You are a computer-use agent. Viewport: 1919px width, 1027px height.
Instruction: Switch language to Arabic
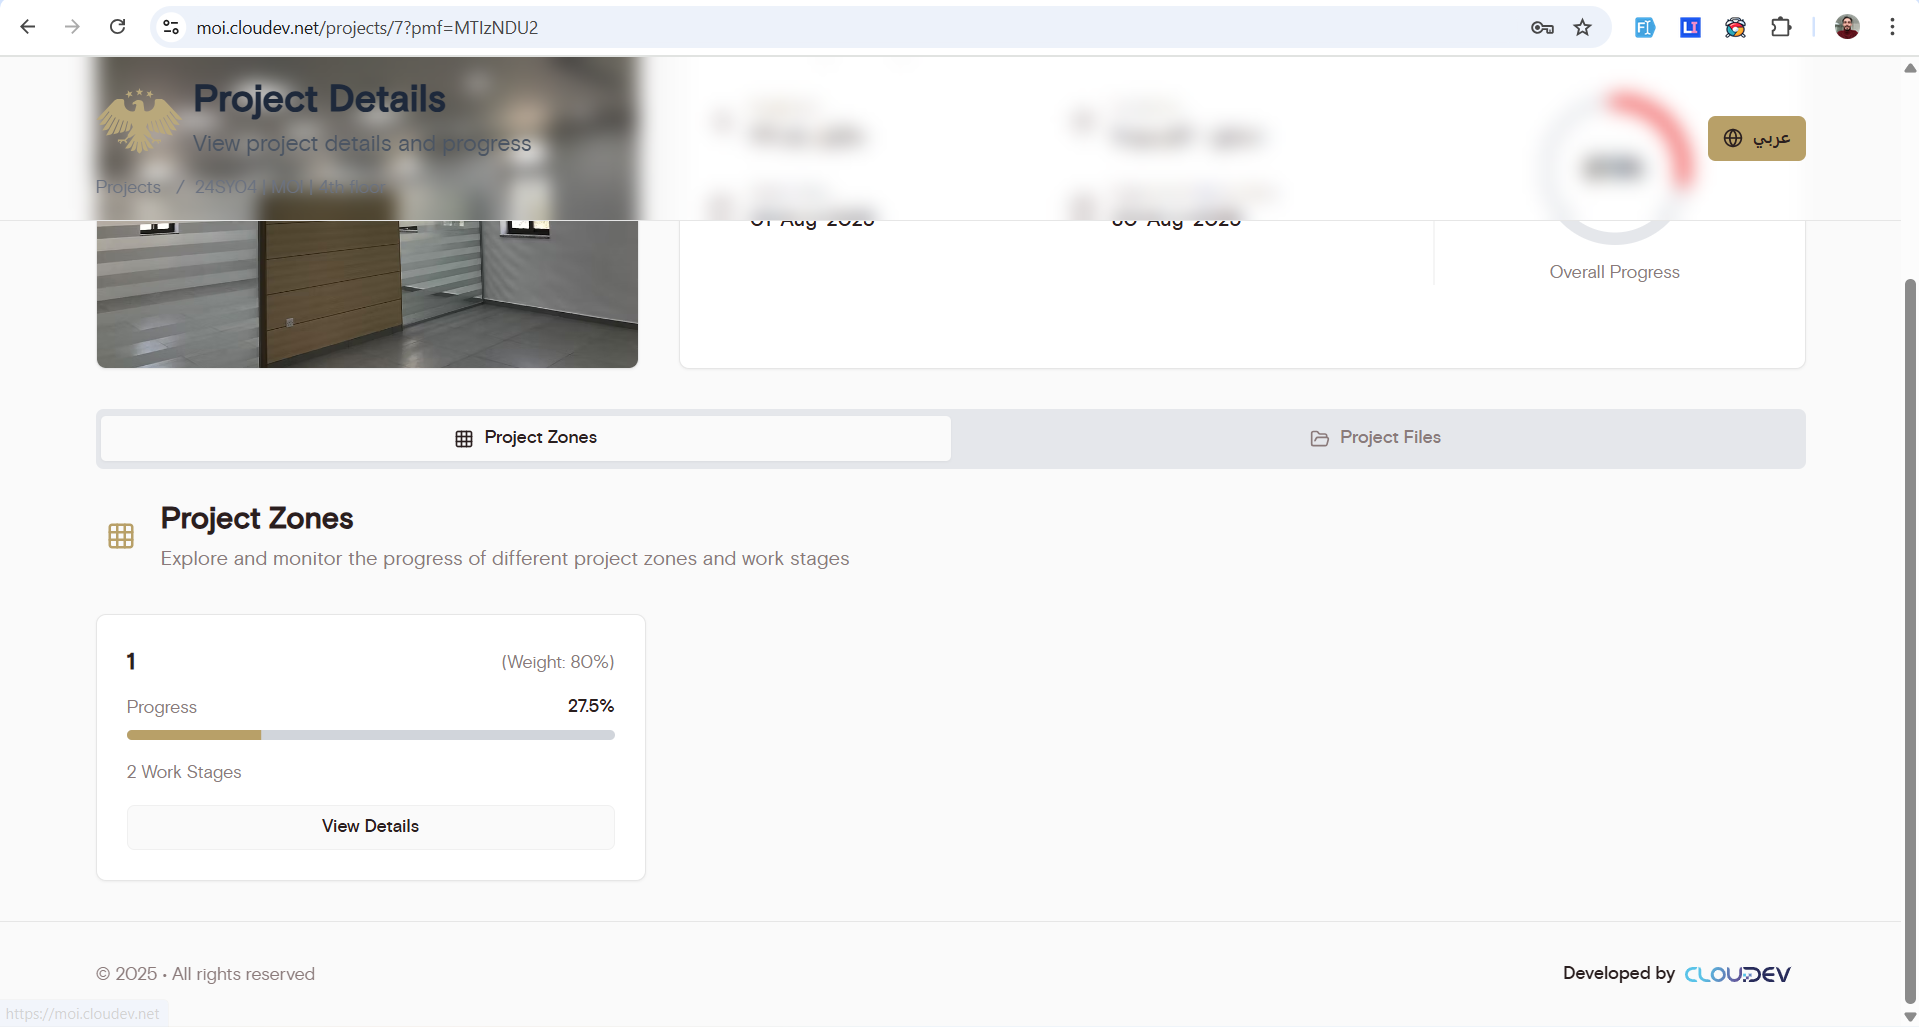(1756, 138)
